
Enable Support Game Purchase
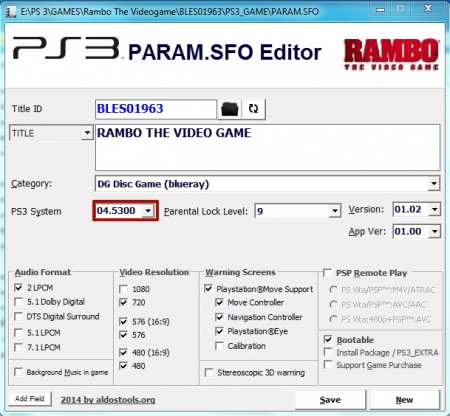pyautogui.click(x=328, y=365)
